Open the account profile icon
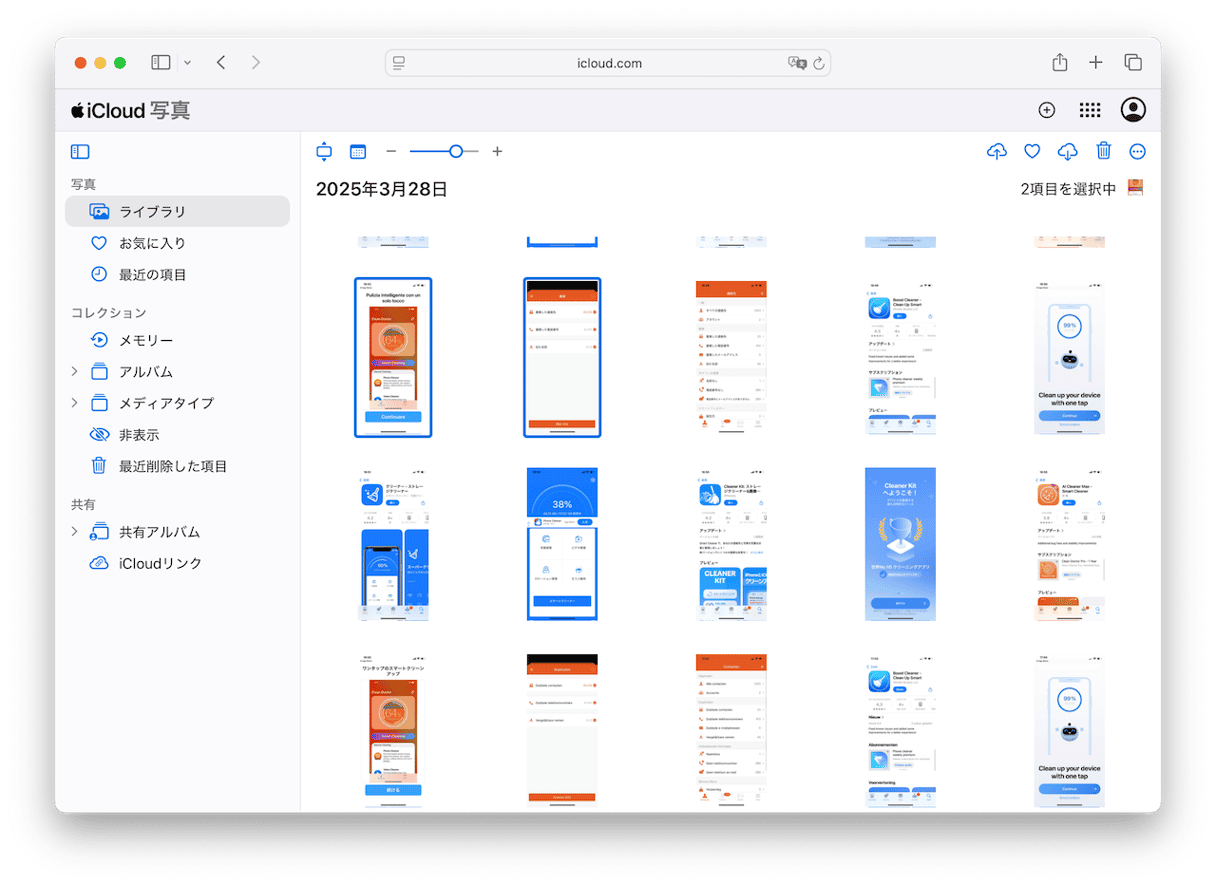The height and width of the screenshot is (885, 1216). 1133,110
